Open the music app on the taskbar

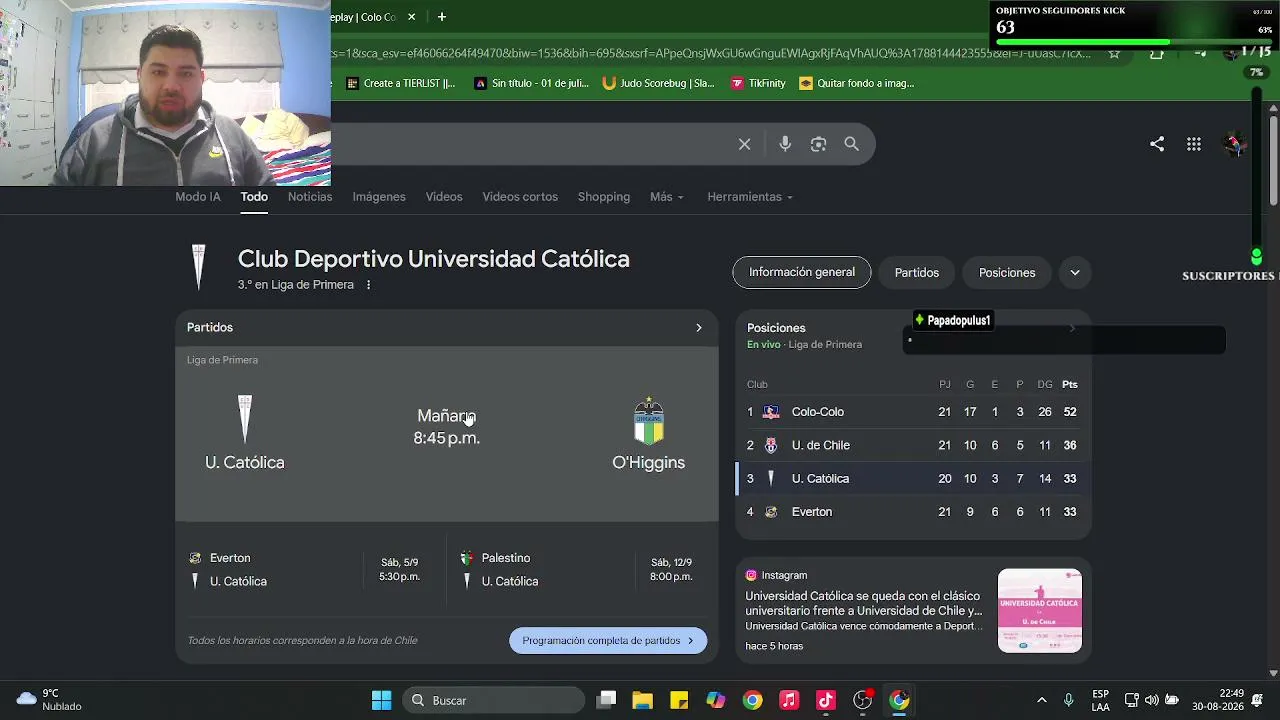point(789,700)
